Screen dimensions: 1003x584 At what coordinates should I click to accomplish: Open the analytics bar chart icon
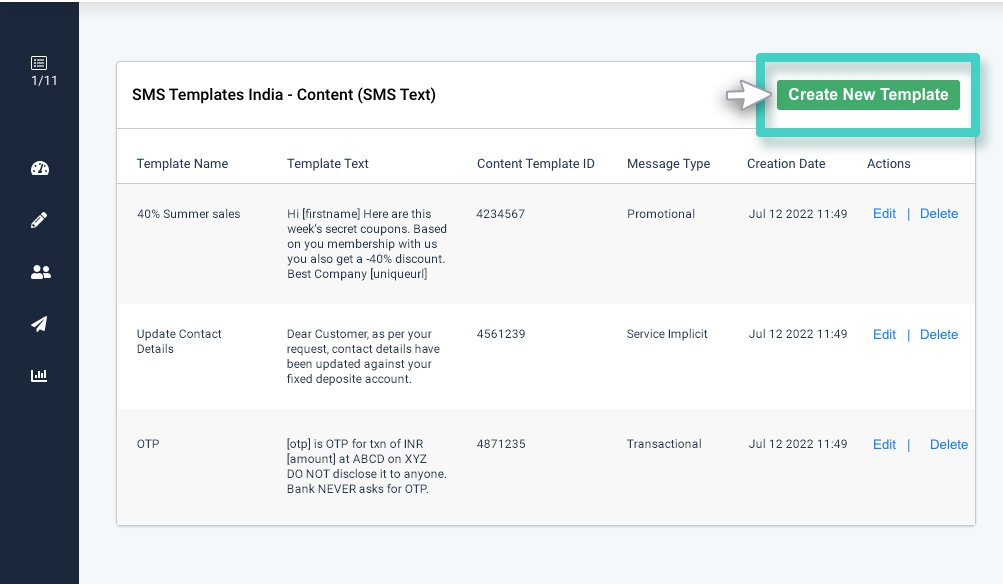tap(39, 376)
